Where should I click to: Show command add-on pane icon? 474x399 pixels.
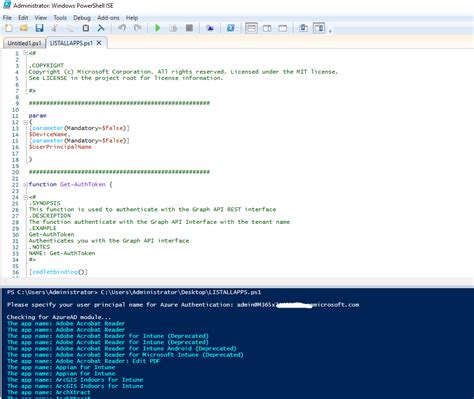[319, 28]
